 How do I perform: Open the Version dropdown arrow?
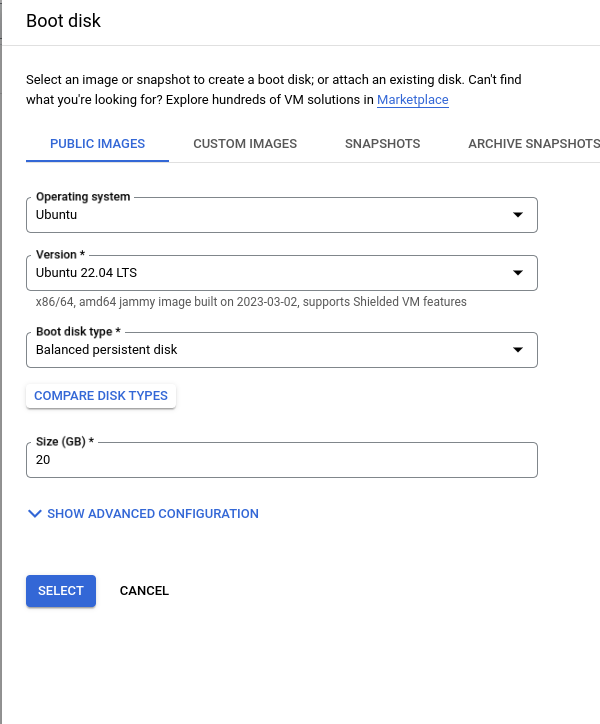(518, 272)
